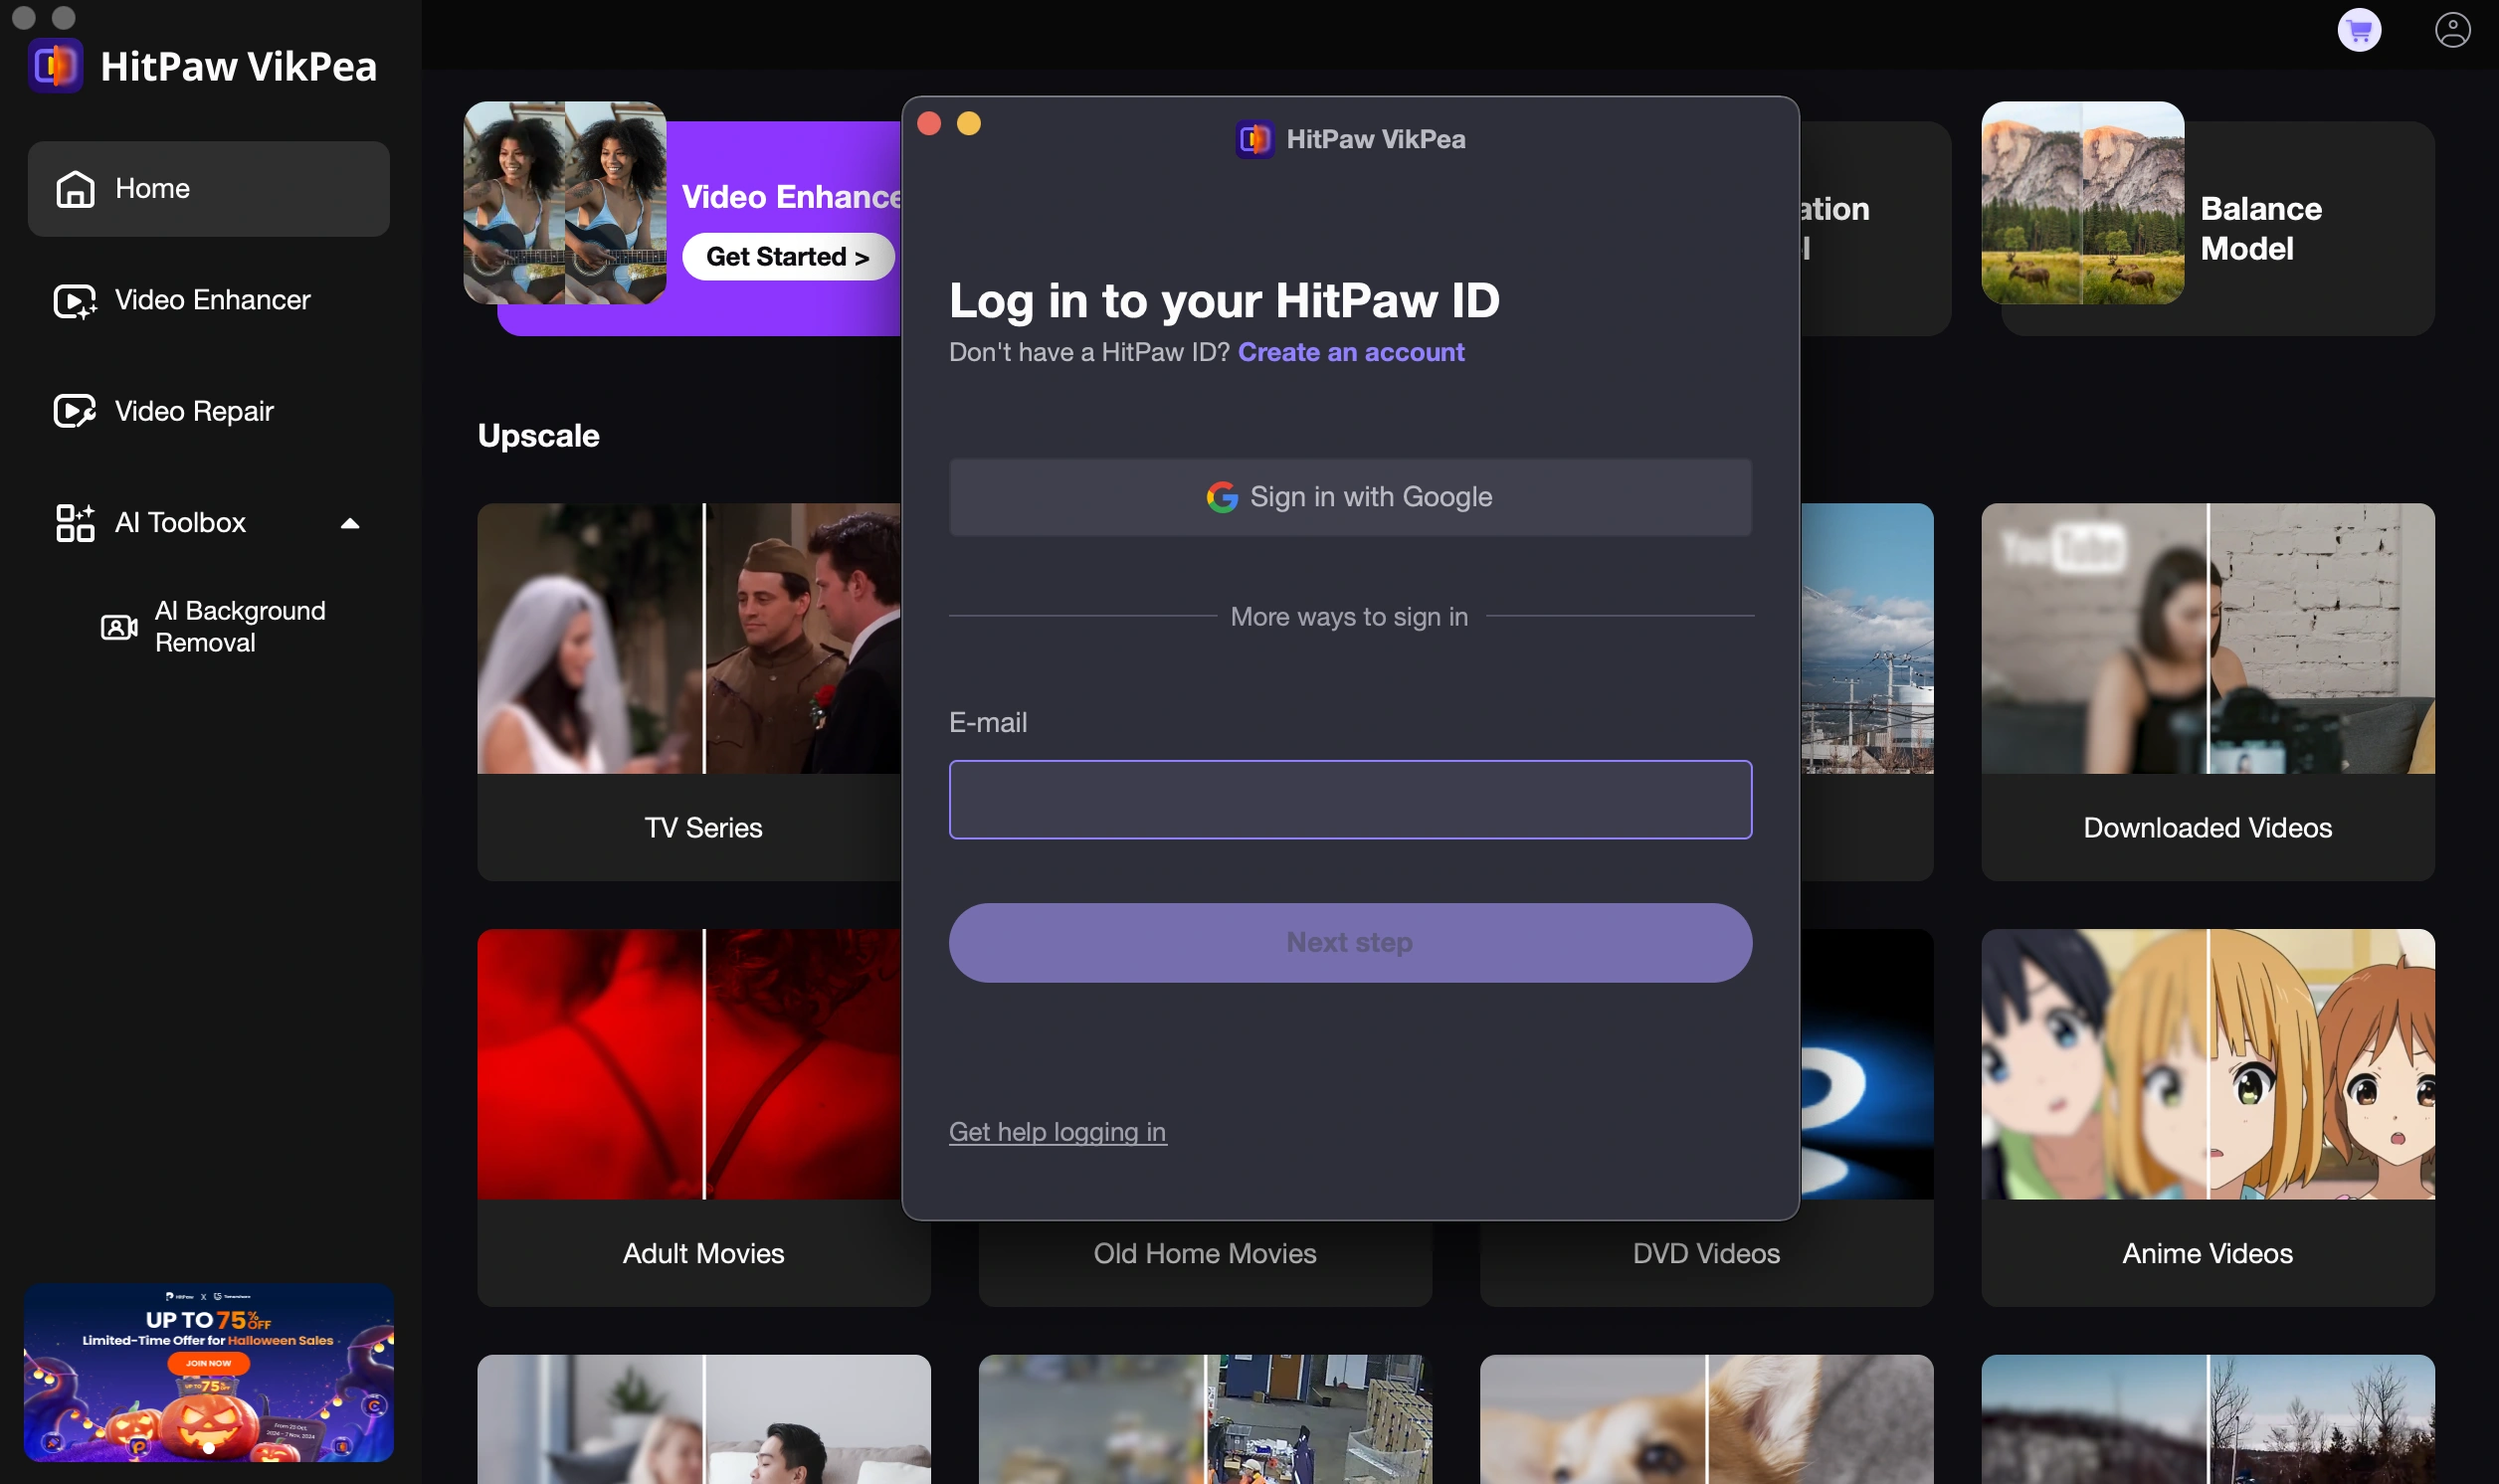Open AI Toolbox menu item

[208, 523]
